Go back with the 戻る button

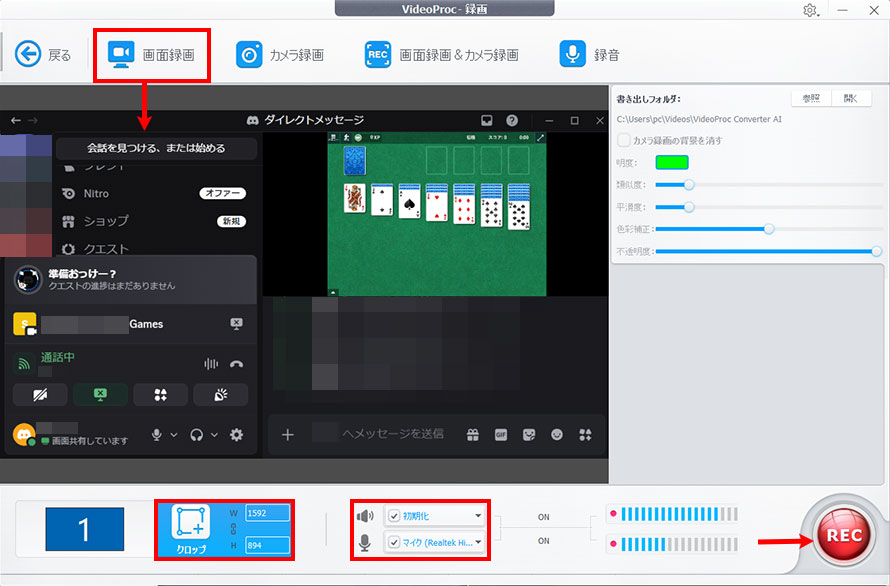coord(43,55)
